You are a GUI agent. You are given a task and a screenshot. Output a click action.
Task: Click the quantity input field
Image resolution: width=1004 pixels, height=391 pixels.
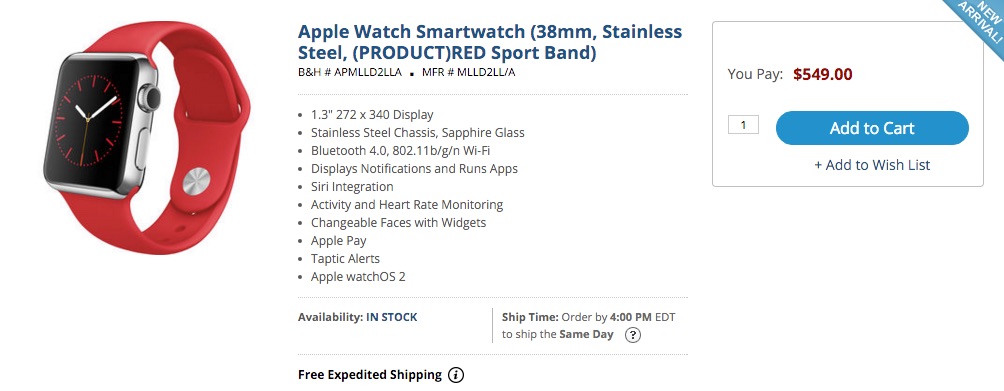[x=743, y=125]
